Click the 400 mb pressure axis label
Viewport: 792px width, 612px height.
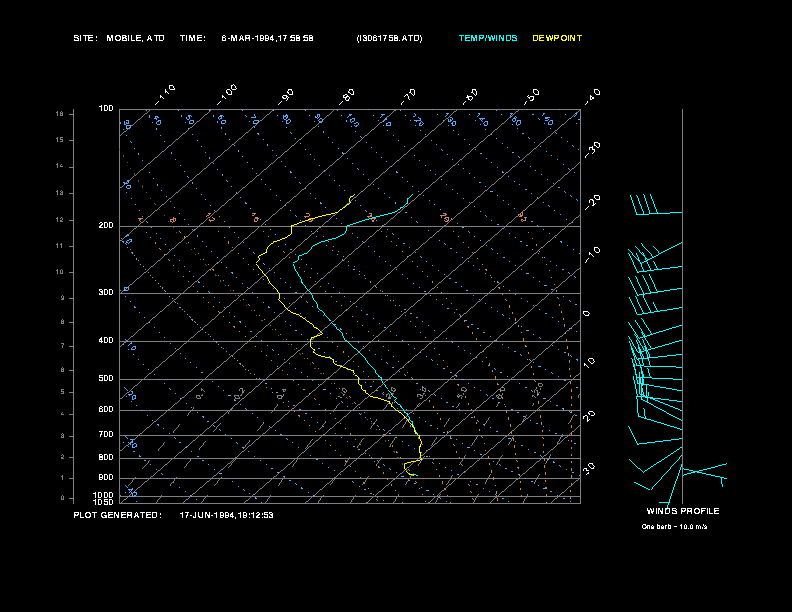[106, 340]
